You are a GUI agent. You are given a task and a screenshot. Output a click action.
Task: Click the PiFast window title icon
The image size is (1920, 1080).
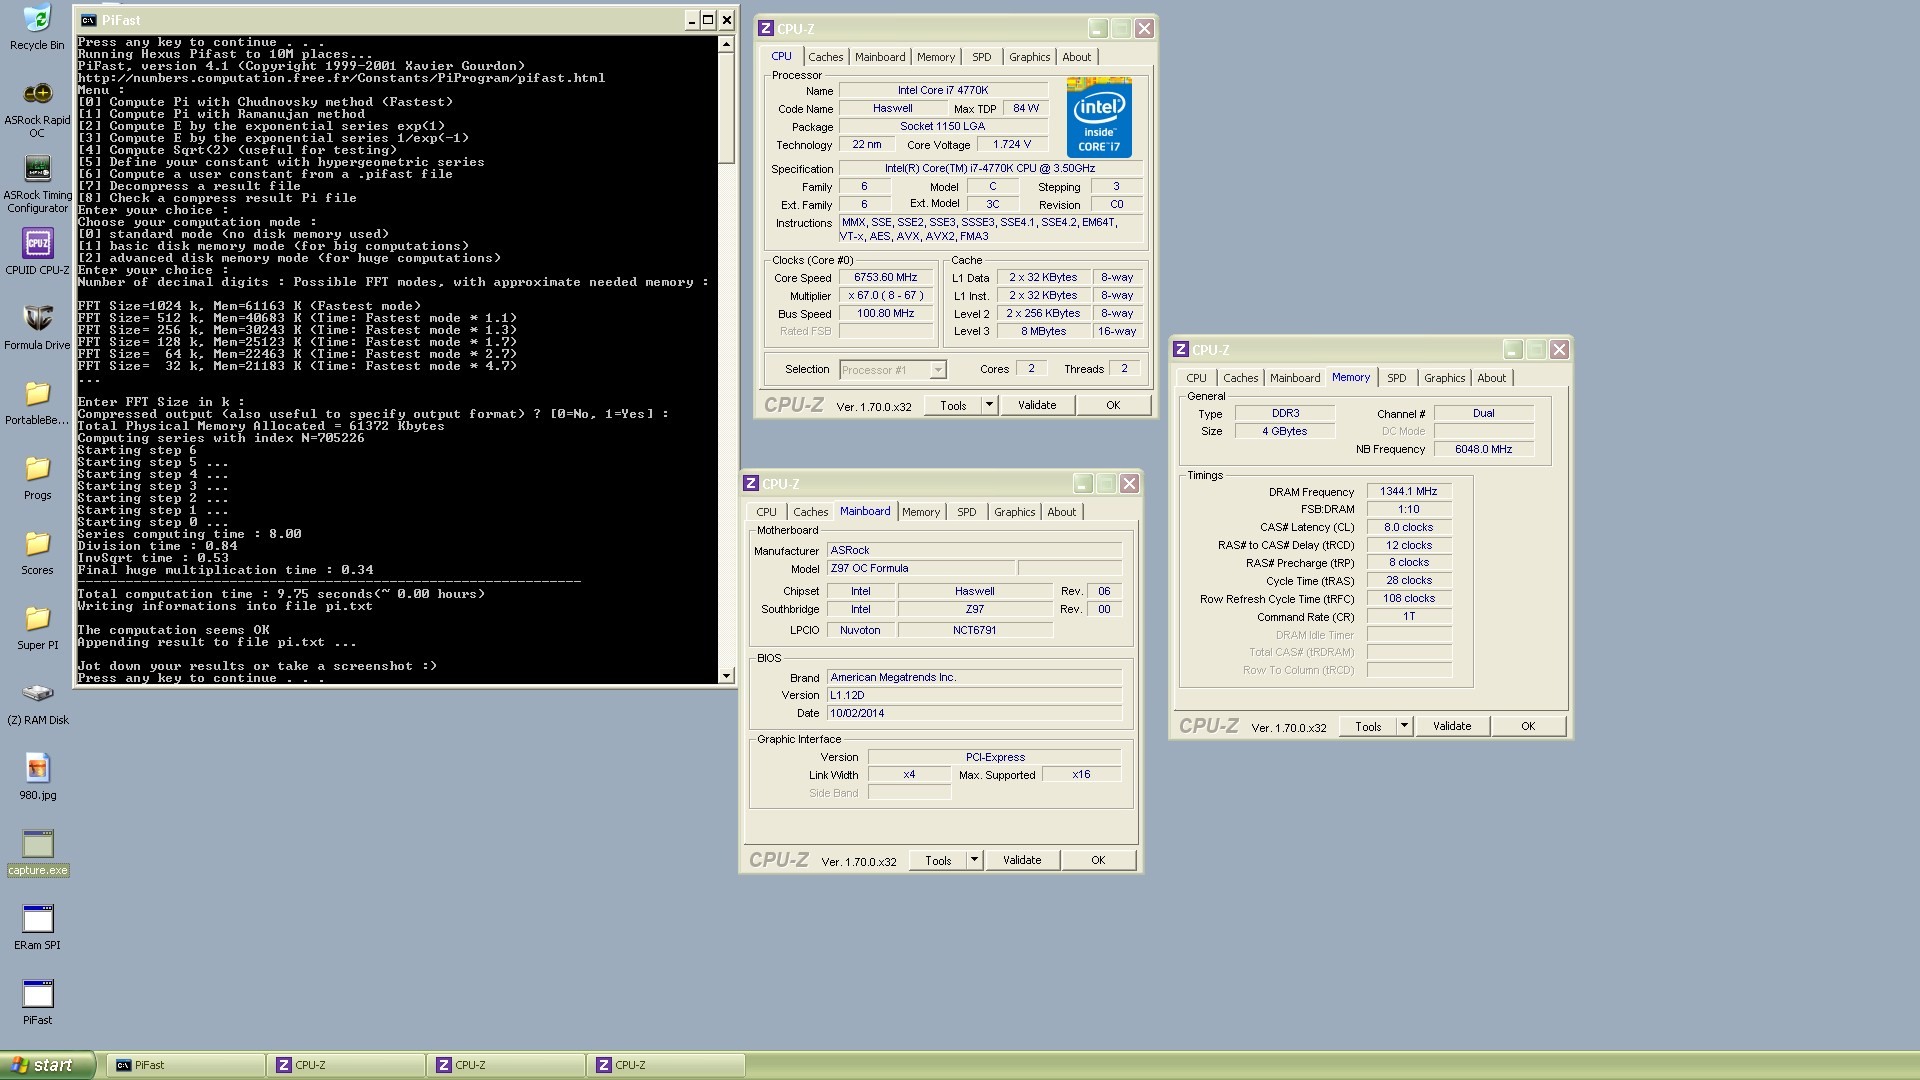pyautogui.click(x=88, y=20)
